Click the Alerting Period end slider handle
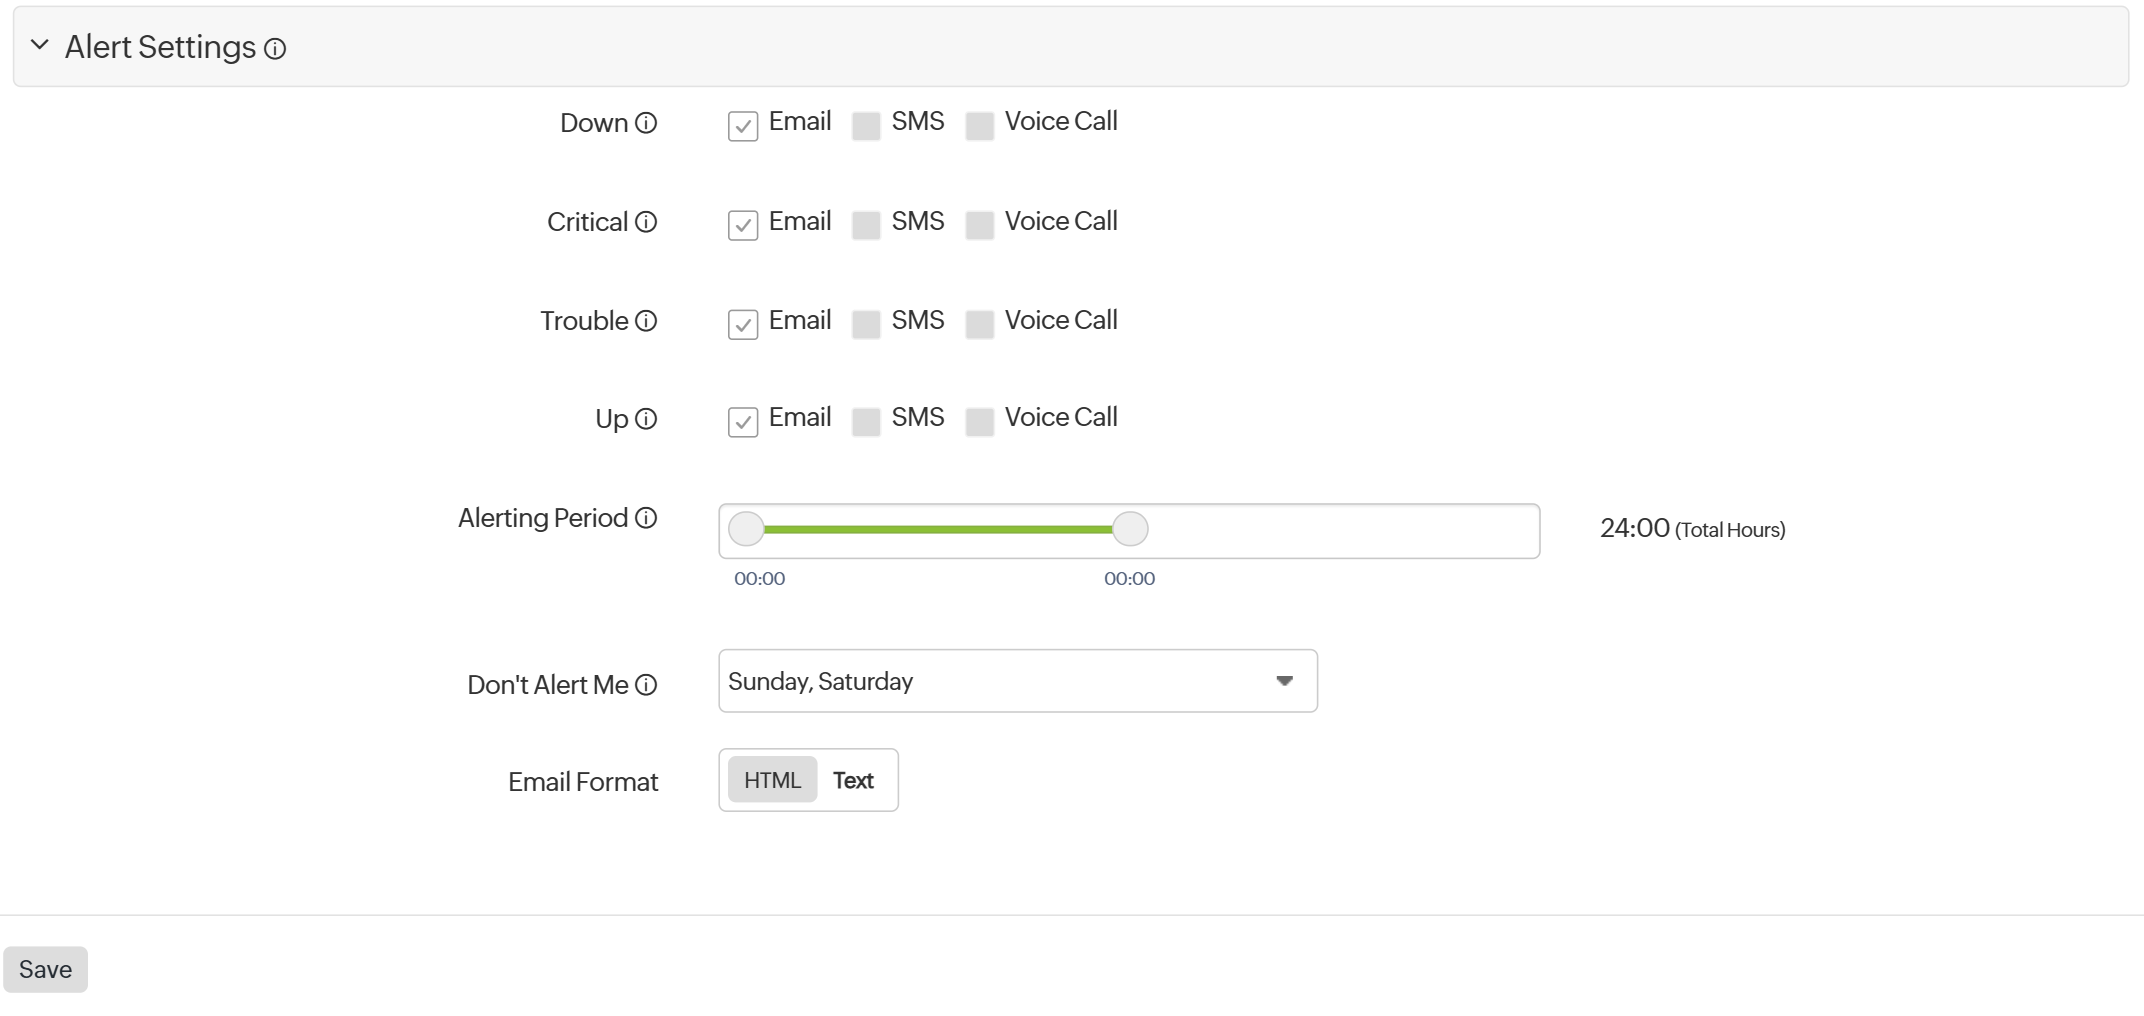Viewport: 2144px width, 1016px height. coord(1130,529)
